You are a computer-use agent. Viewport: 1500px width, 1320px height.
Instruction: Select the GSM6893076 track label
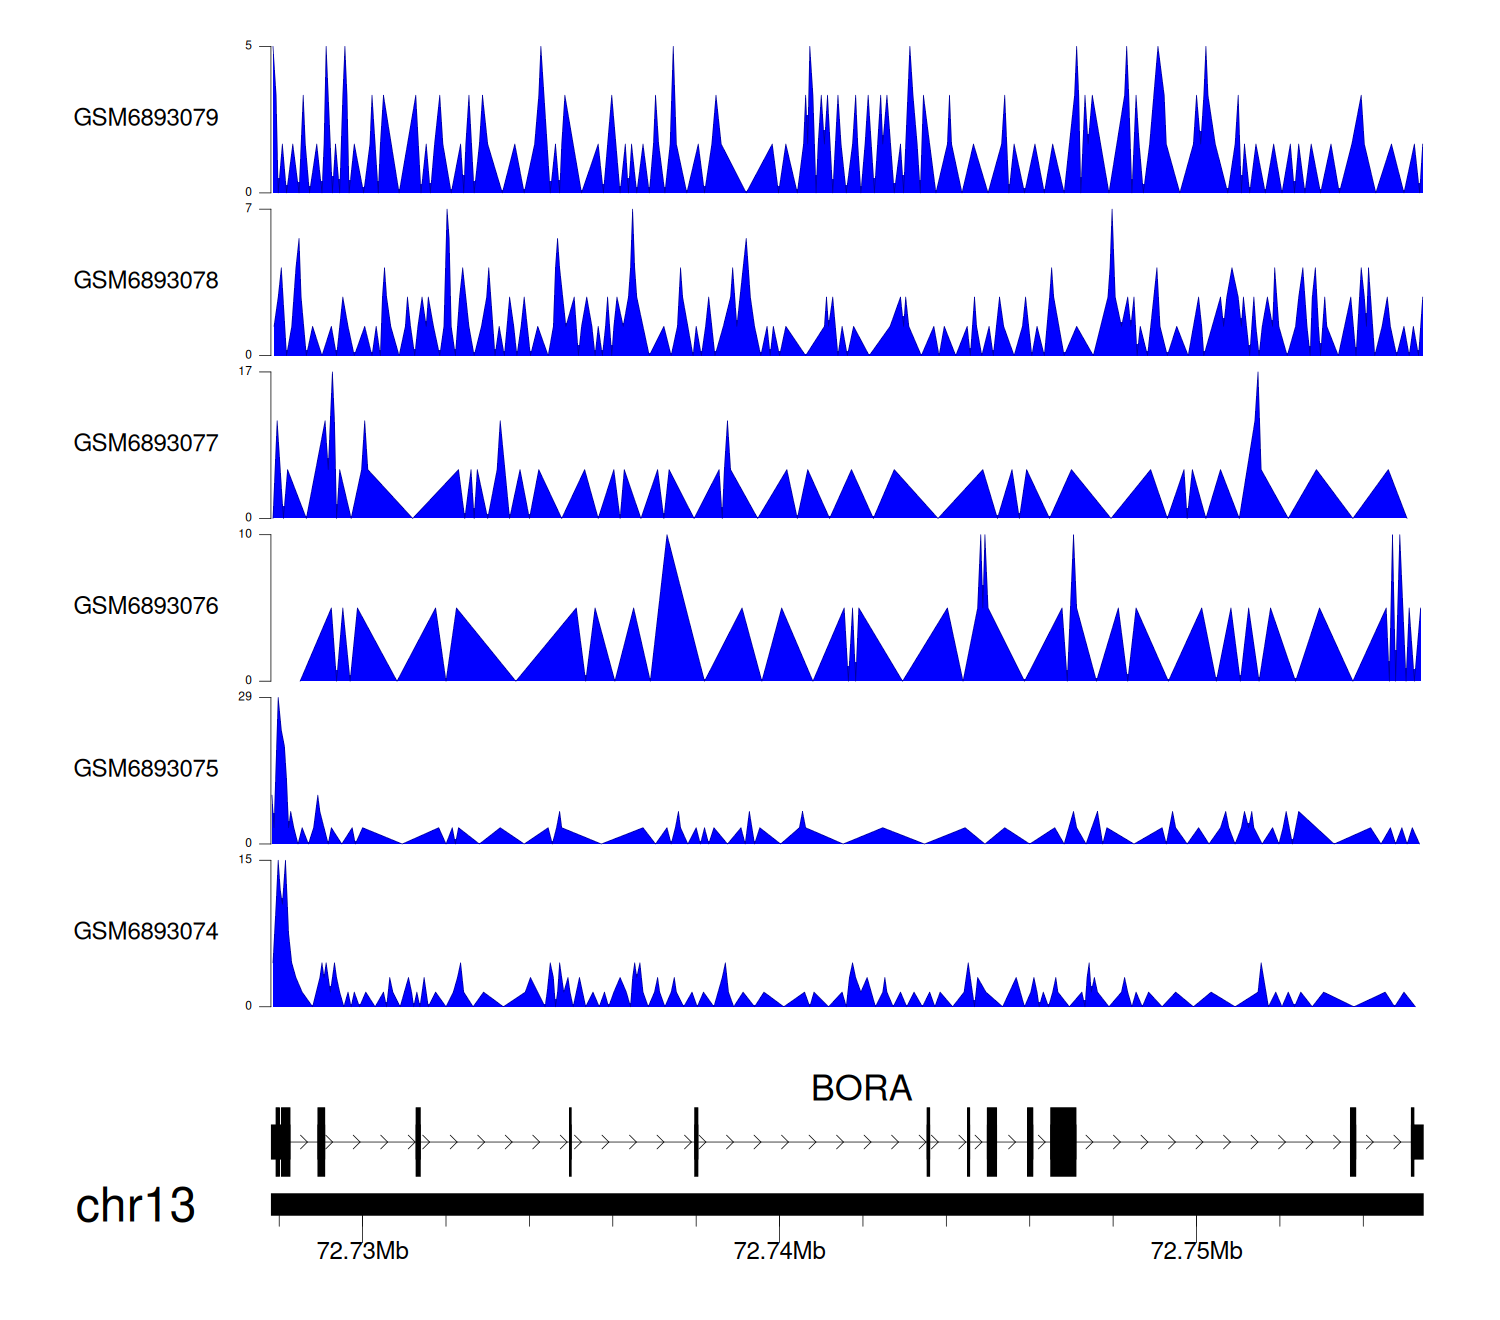[x=146, y=606]
